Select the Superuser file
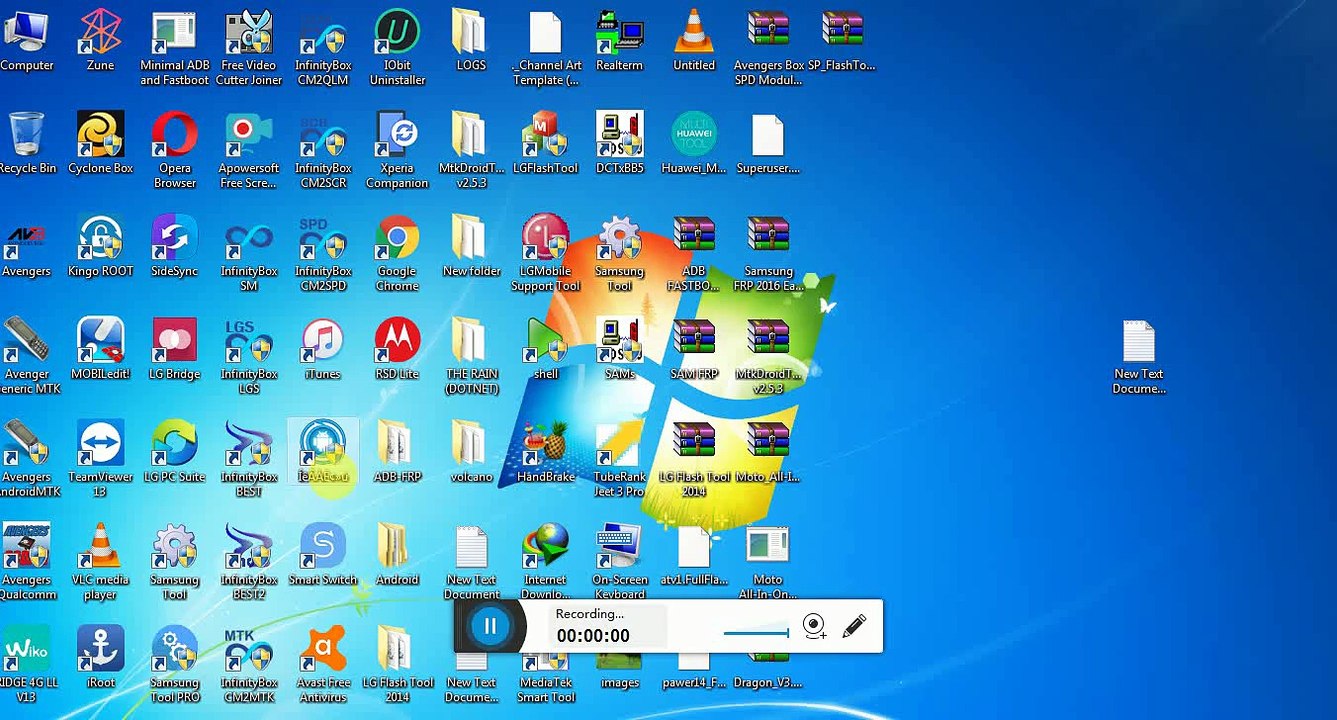The width and height of the screenshot is (1337, 720). pos(768,143)
